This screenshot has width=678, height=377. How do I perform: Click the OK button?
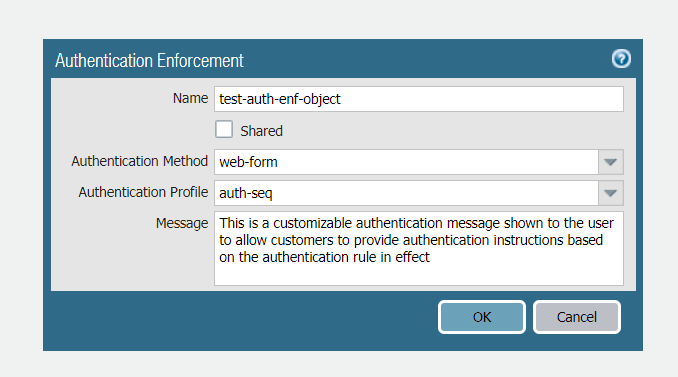click(x=482, y=317)
